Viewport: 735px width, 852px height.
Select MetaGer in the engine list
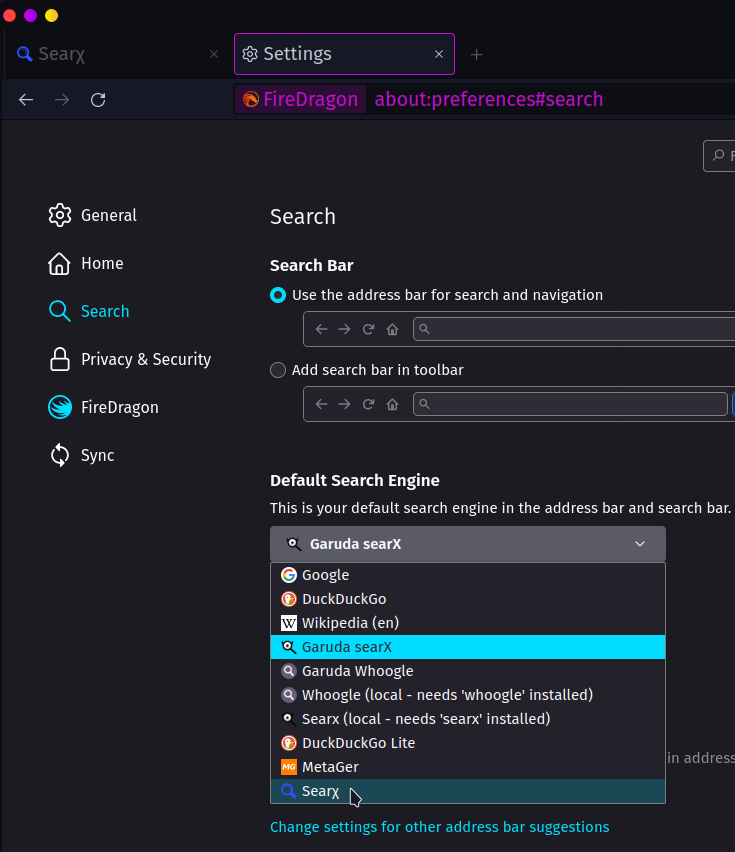[330, 767]
